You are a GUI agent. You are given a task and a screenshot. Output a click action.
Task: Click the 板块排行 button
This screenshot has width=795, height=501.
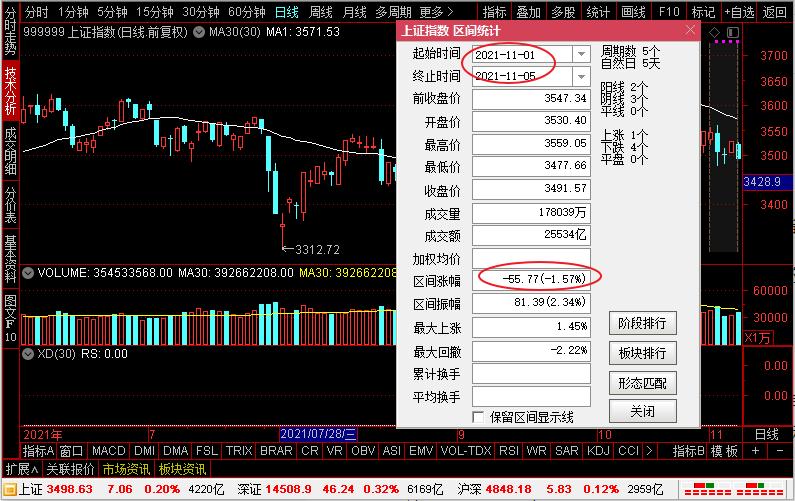point(642,353)
